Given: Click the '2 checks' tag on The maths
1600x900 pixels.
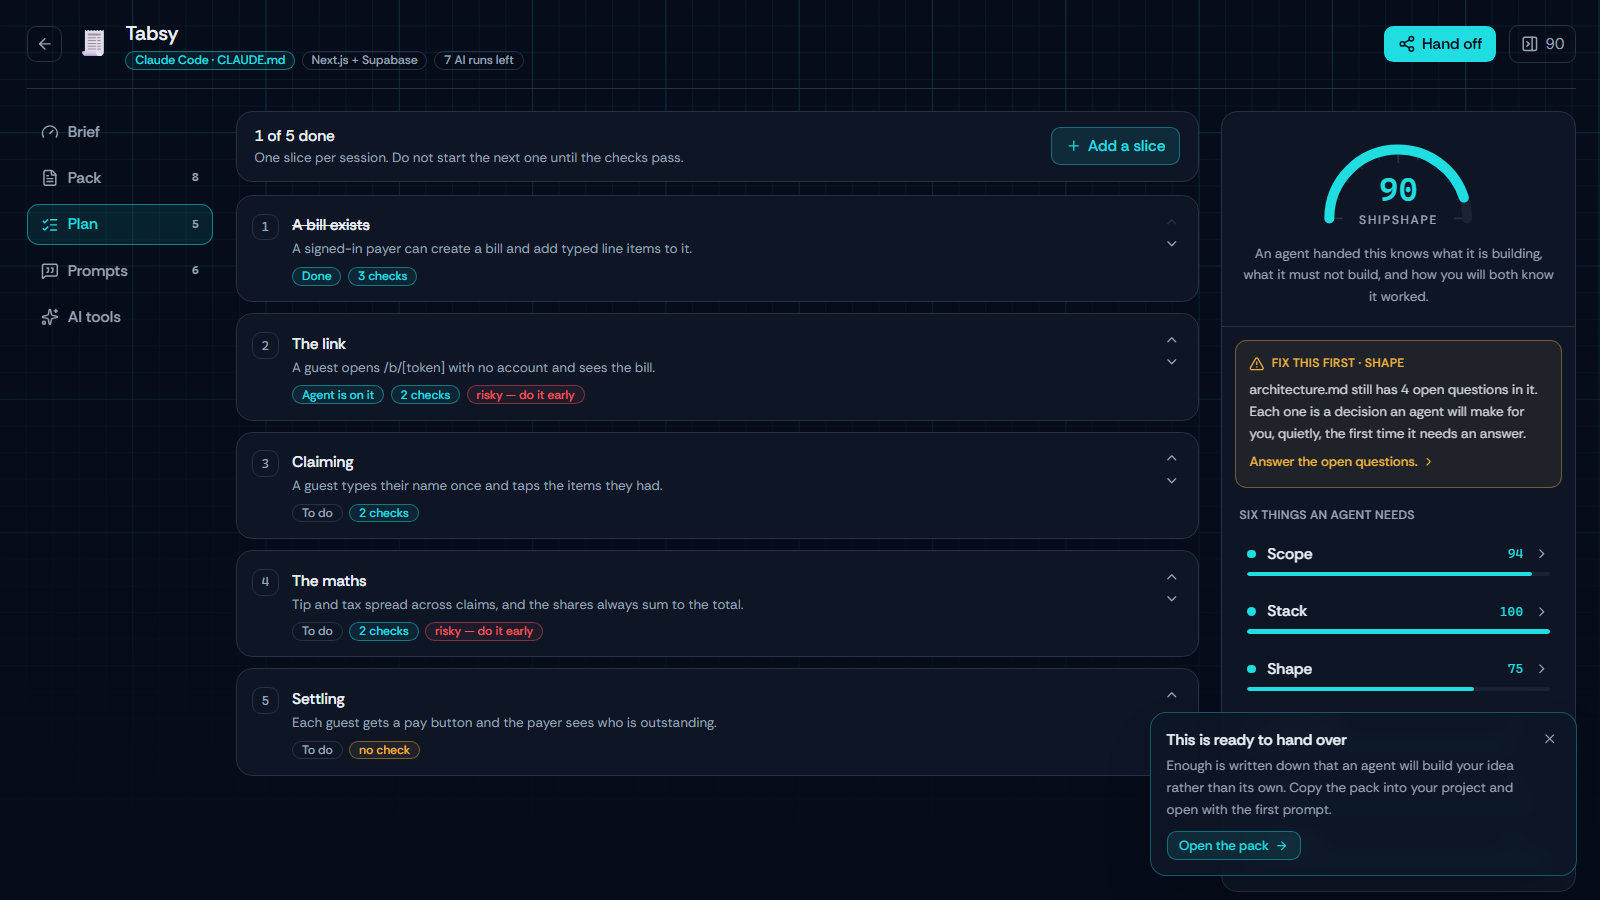Looking at the screenshot, I should (384, 631).
